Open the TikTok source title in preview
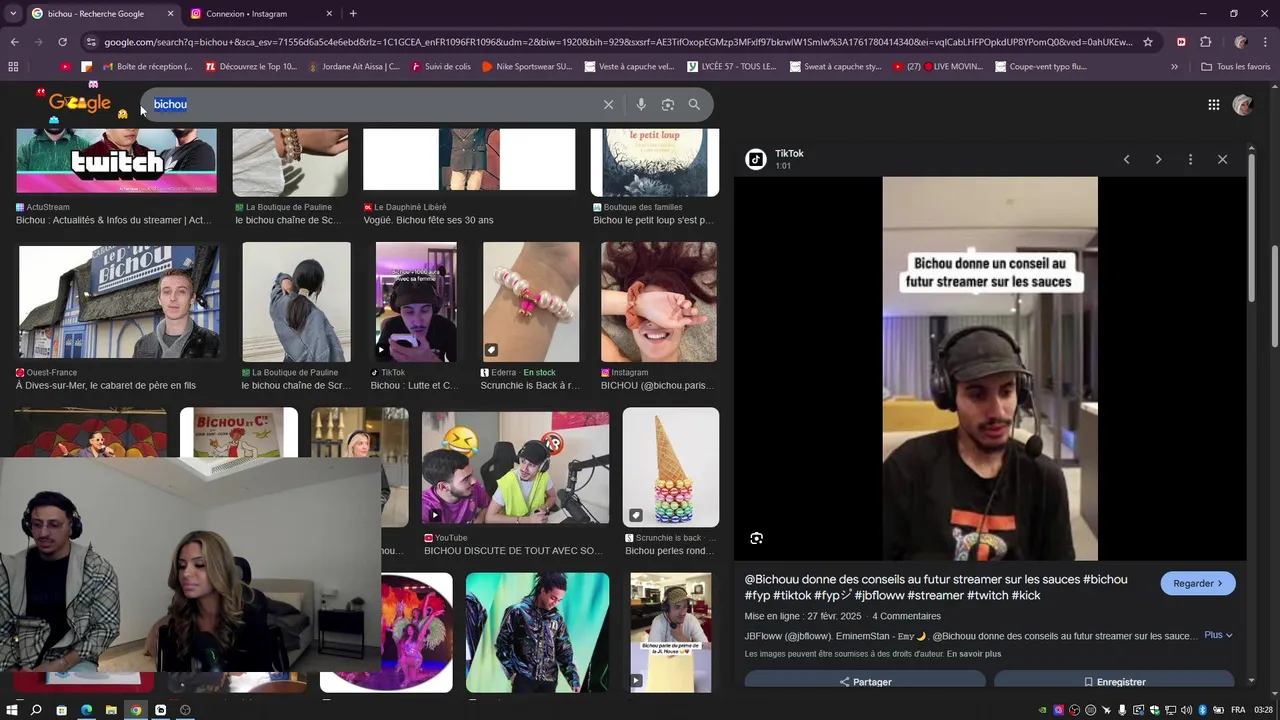This screenshot has height=720, width=1280. pyautogui.click(x=789, y=154)
